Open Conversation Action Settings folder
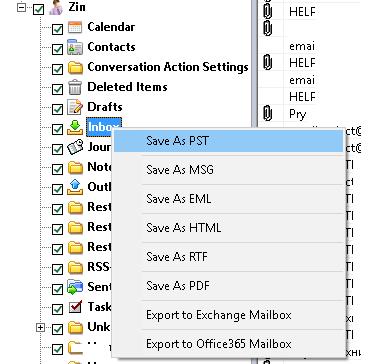This screenshot has height=364, width=384. click(x=168, y=67)
